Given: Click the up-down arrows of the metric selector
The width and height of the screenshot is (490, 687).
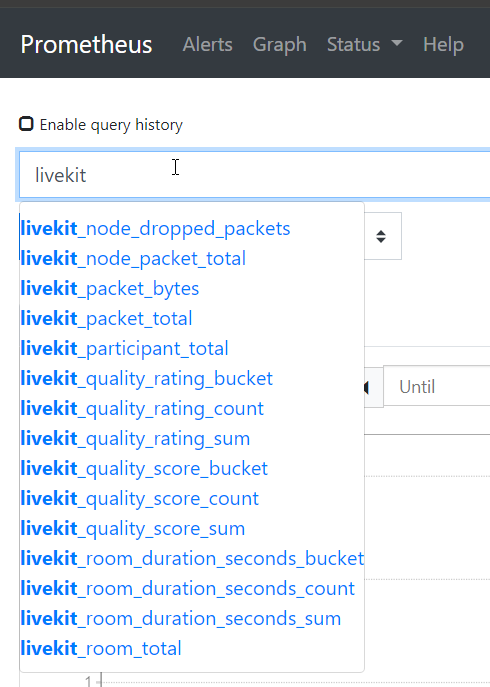Looking at the screenshot, I should (x=381, y=236).
